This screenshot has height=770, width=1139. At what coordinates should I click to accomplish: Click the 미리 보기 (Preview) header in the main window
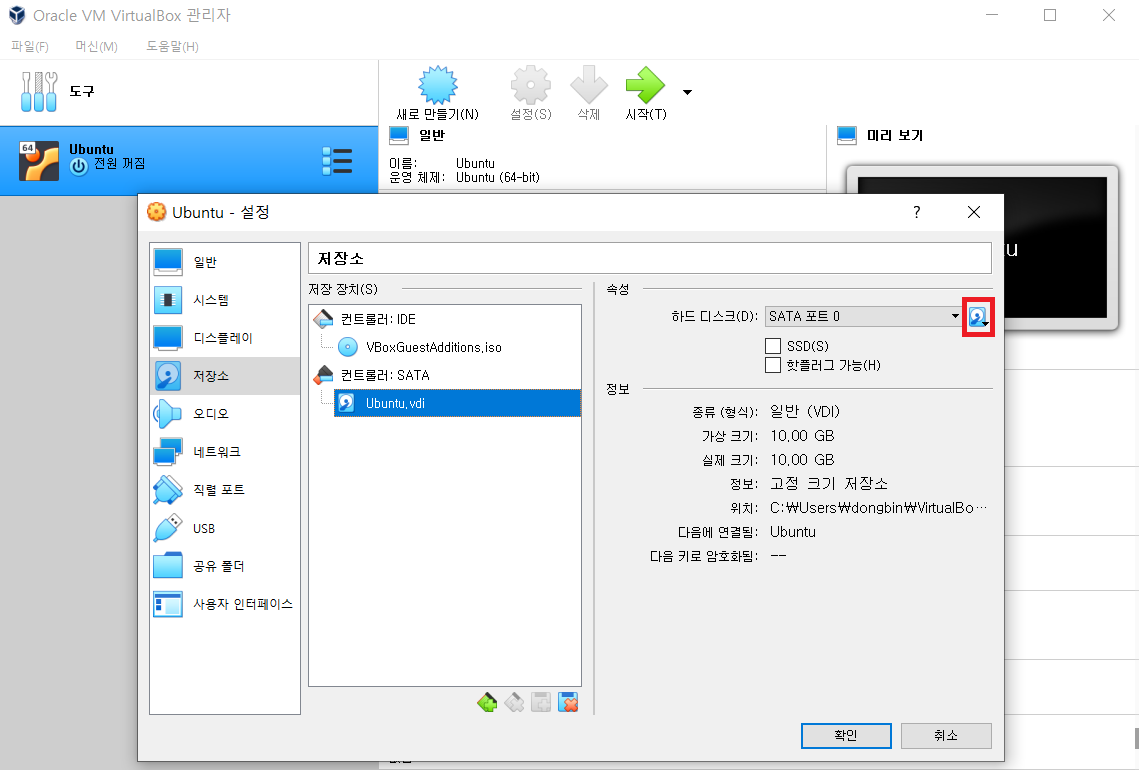pos(895,135)
